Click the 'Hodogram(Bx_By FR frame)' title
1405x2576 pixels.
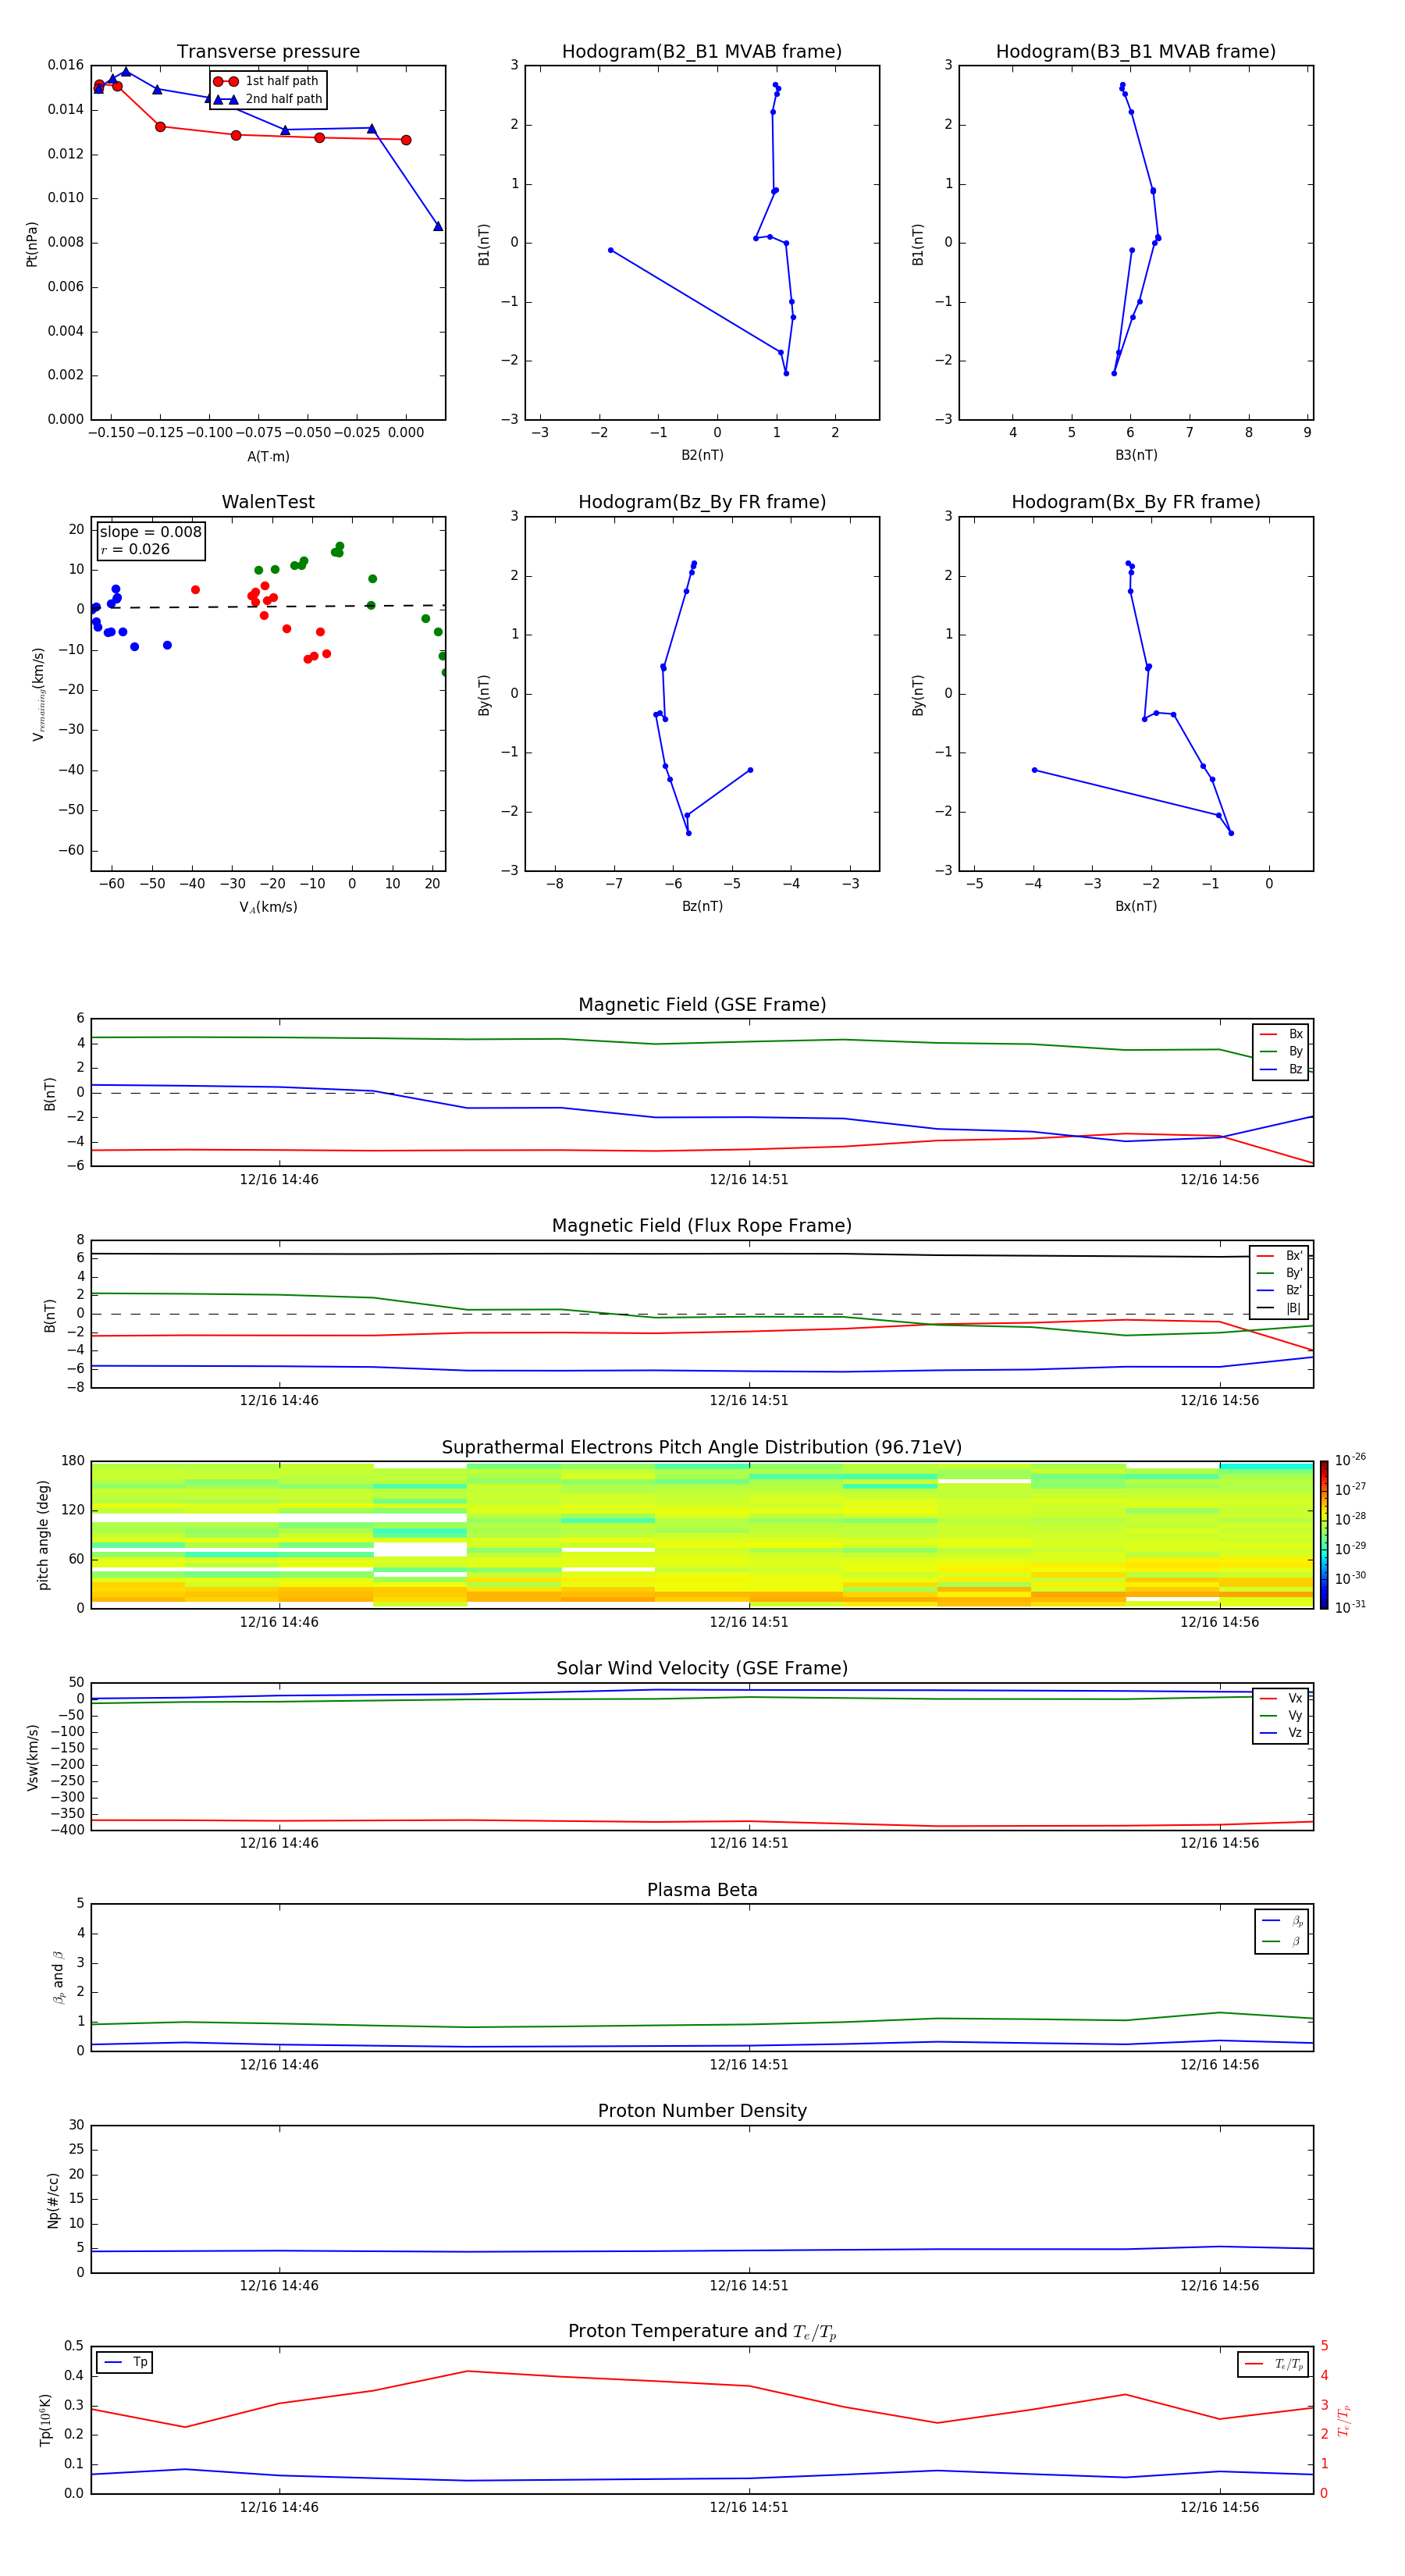click(1136, 502)
